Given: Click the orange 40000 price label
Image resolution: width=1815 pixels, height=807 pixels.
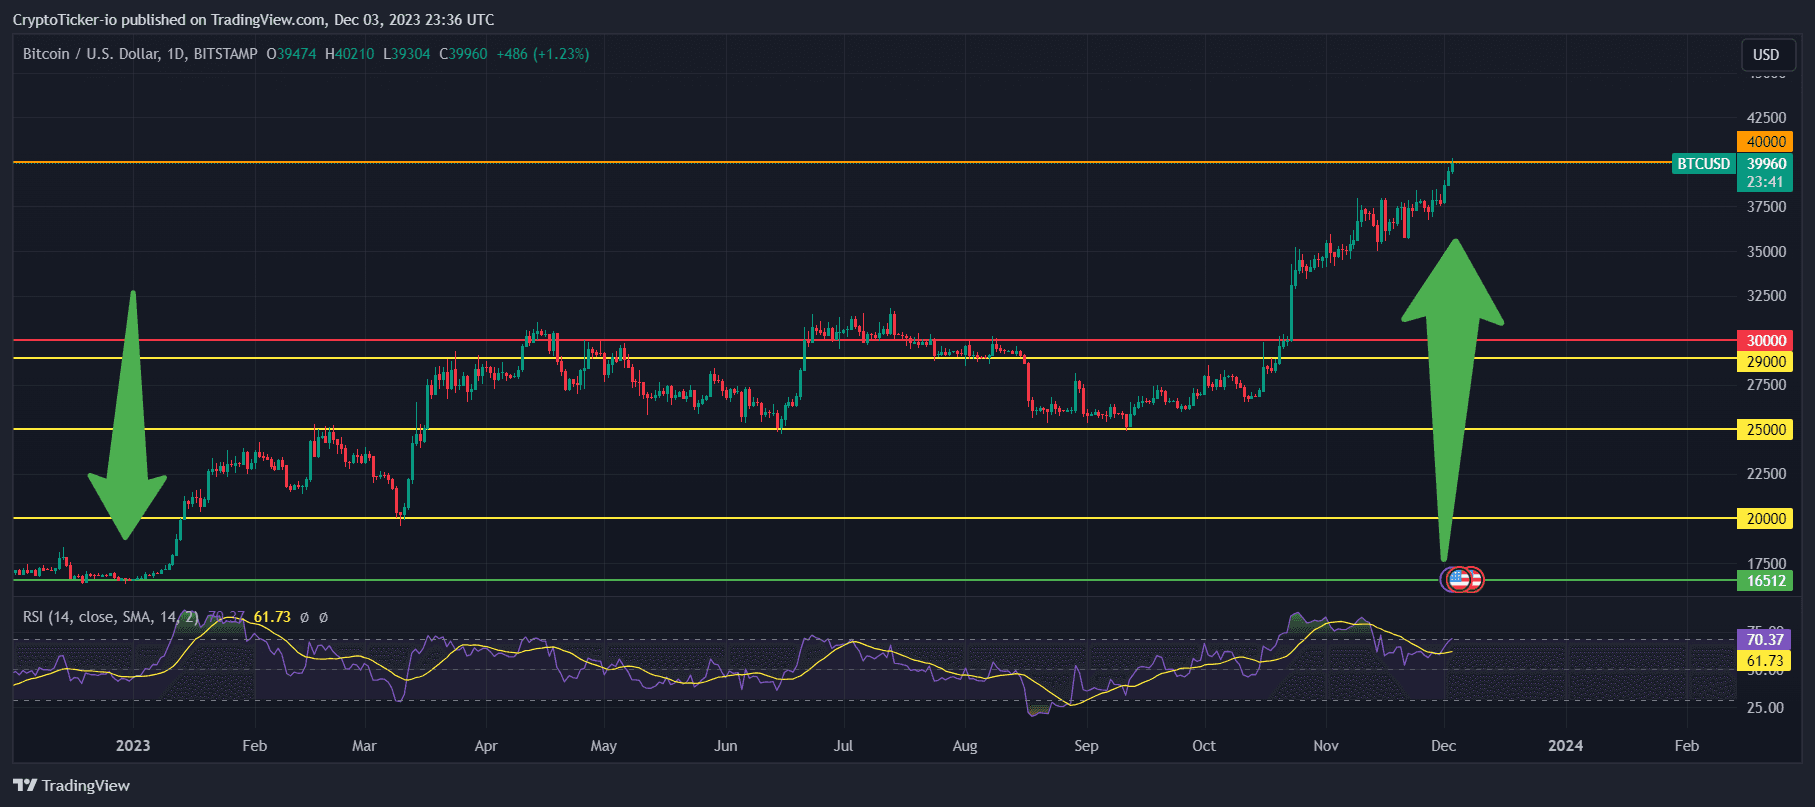Looking at the screenshot, I should pyautogui.click(x=1765, y=142).
